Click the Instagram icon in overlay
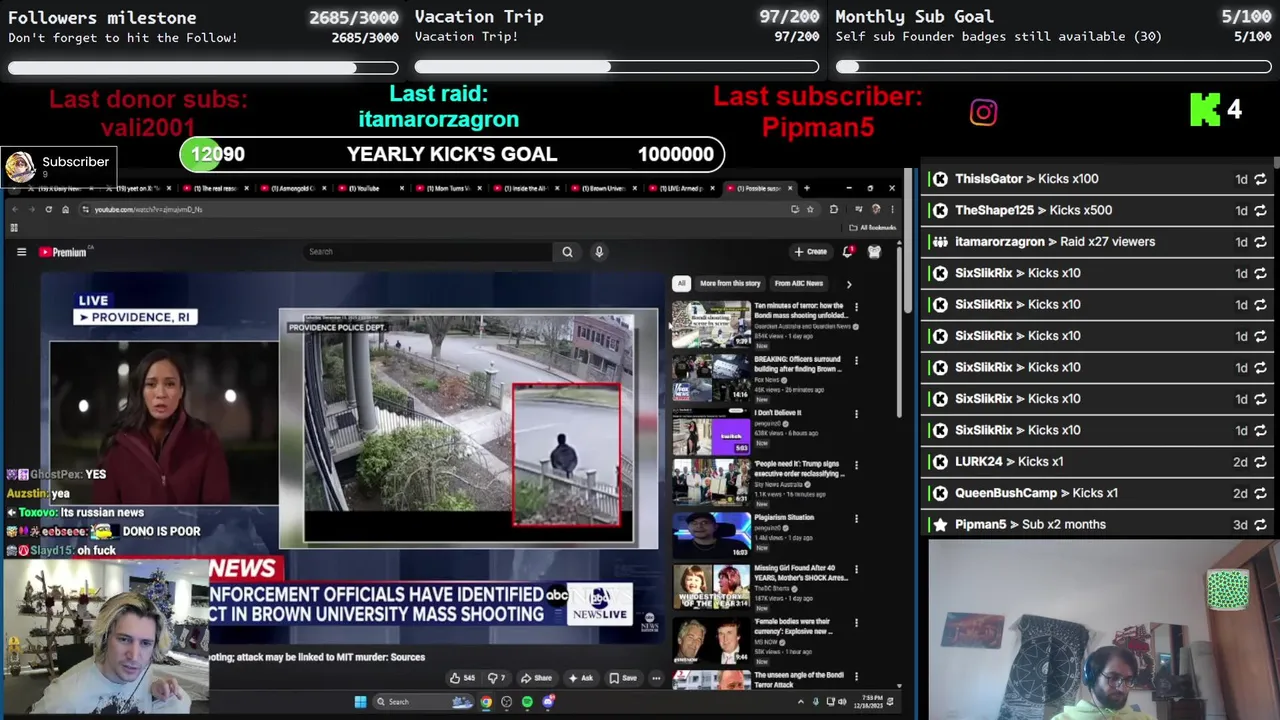1280x720 pixels. point(983,112)
